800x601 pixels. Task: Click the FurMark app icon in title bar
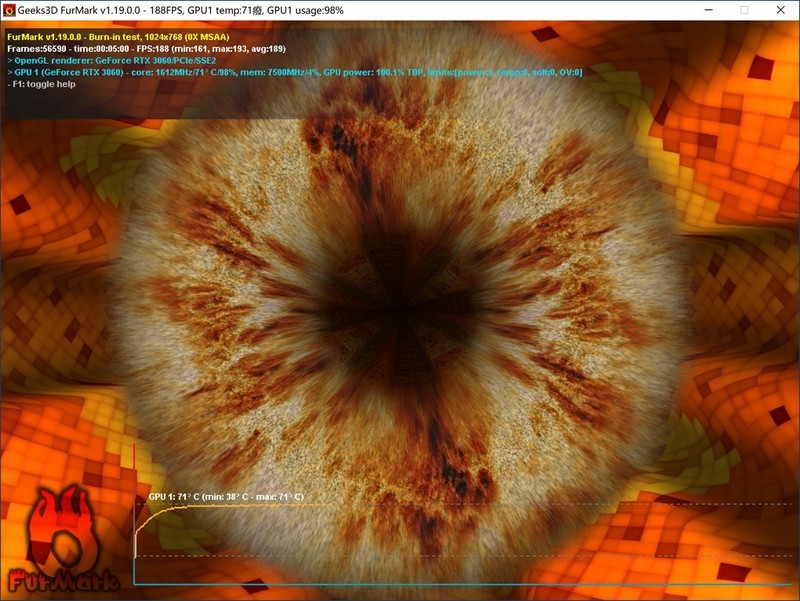[9, 10]
